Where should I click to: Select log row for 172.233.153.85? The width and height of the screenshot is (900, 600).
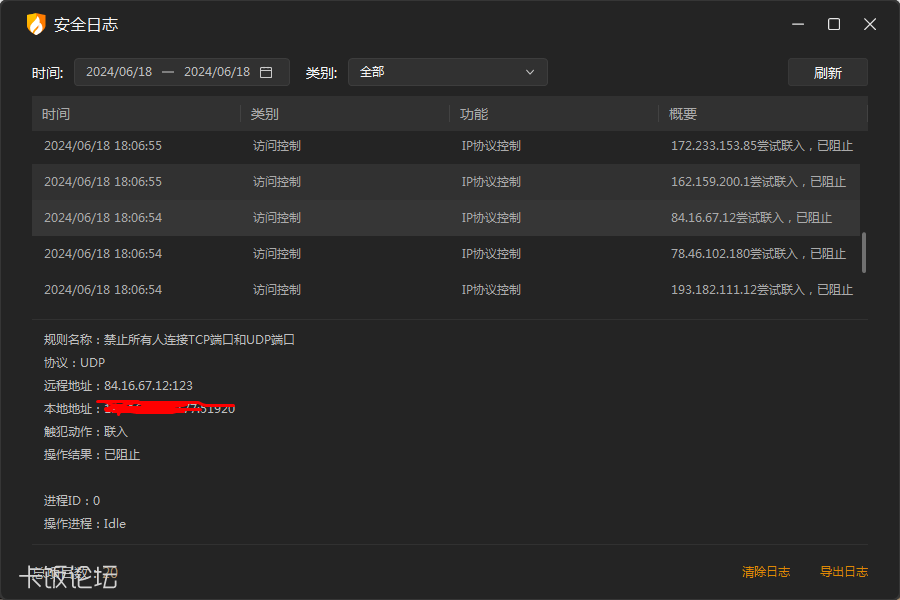445,146
